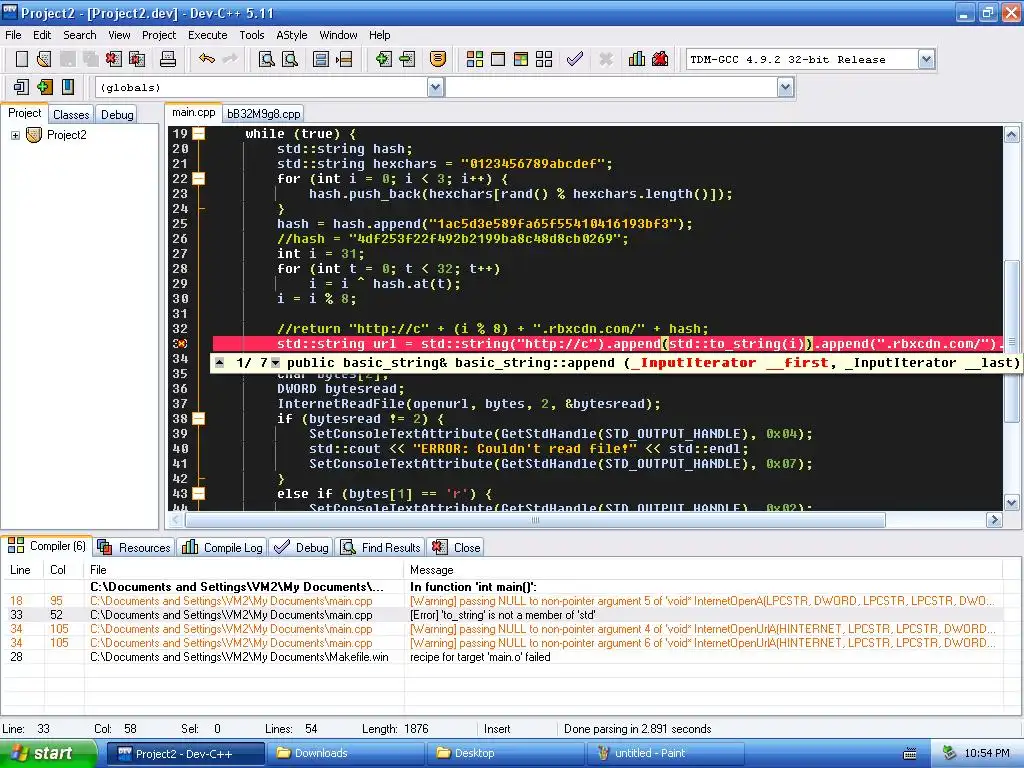Click the Run program window icon
Viewport: 1024px width, 768px height.
coord(498,59)
